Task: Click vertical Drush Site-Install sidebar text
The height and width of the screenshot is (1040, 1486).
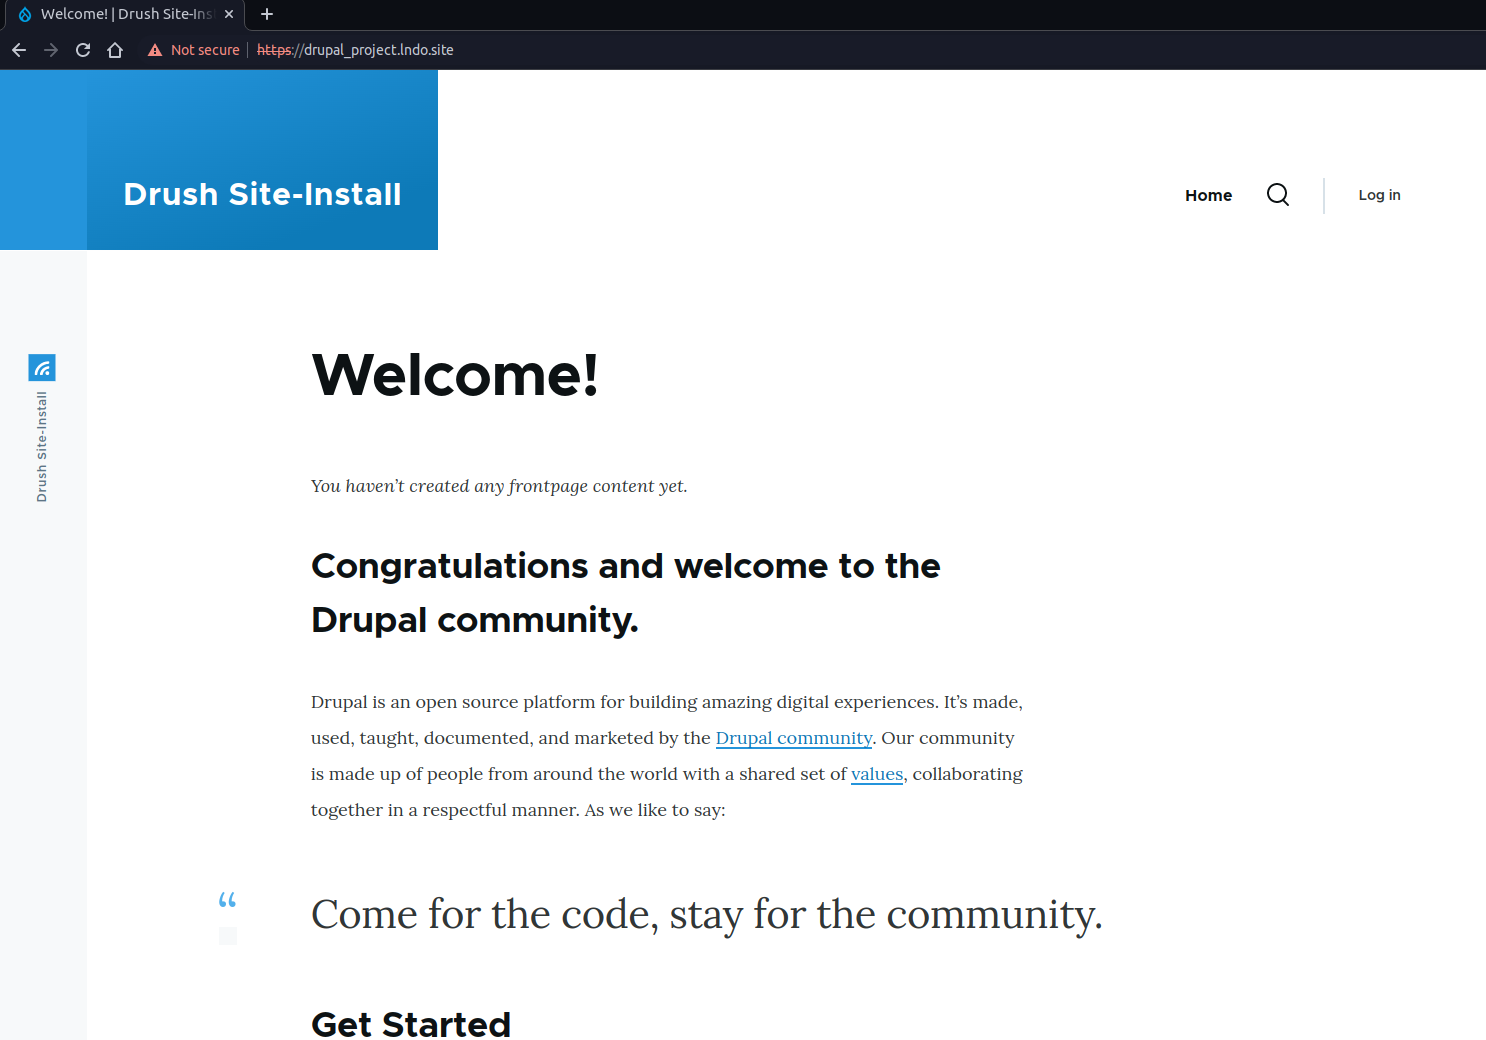Action: coord(42,447)
